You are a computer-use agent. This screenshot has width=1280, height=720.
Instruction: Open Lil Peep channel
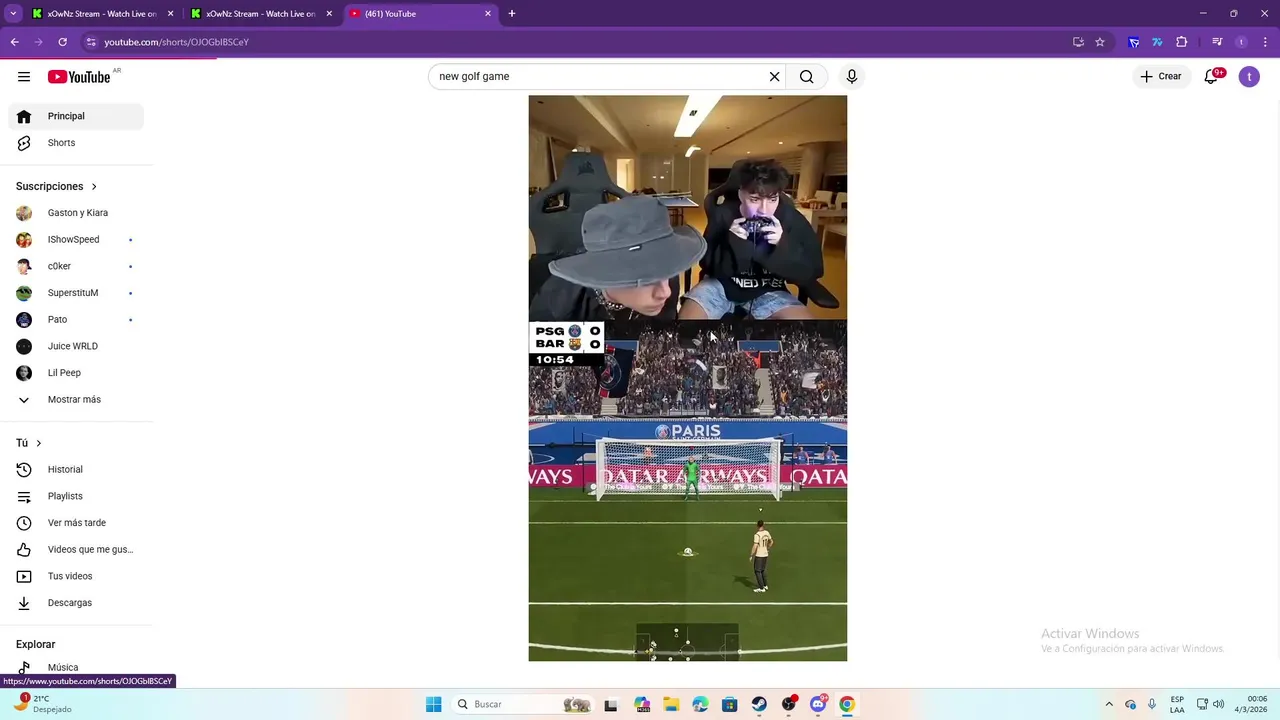point(76,373)
